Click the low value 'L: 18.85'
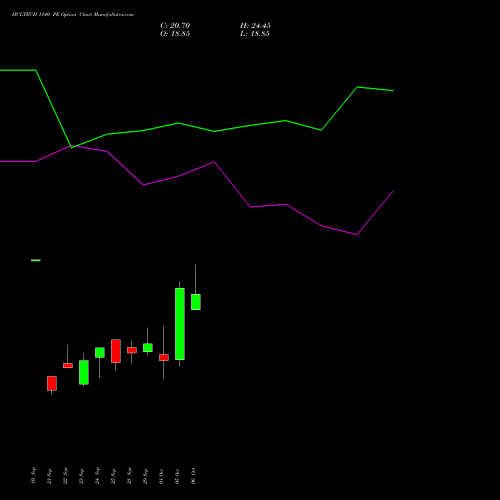Viewport: 500px width, 500px height. pyautogui.click(x=255, y=34)
